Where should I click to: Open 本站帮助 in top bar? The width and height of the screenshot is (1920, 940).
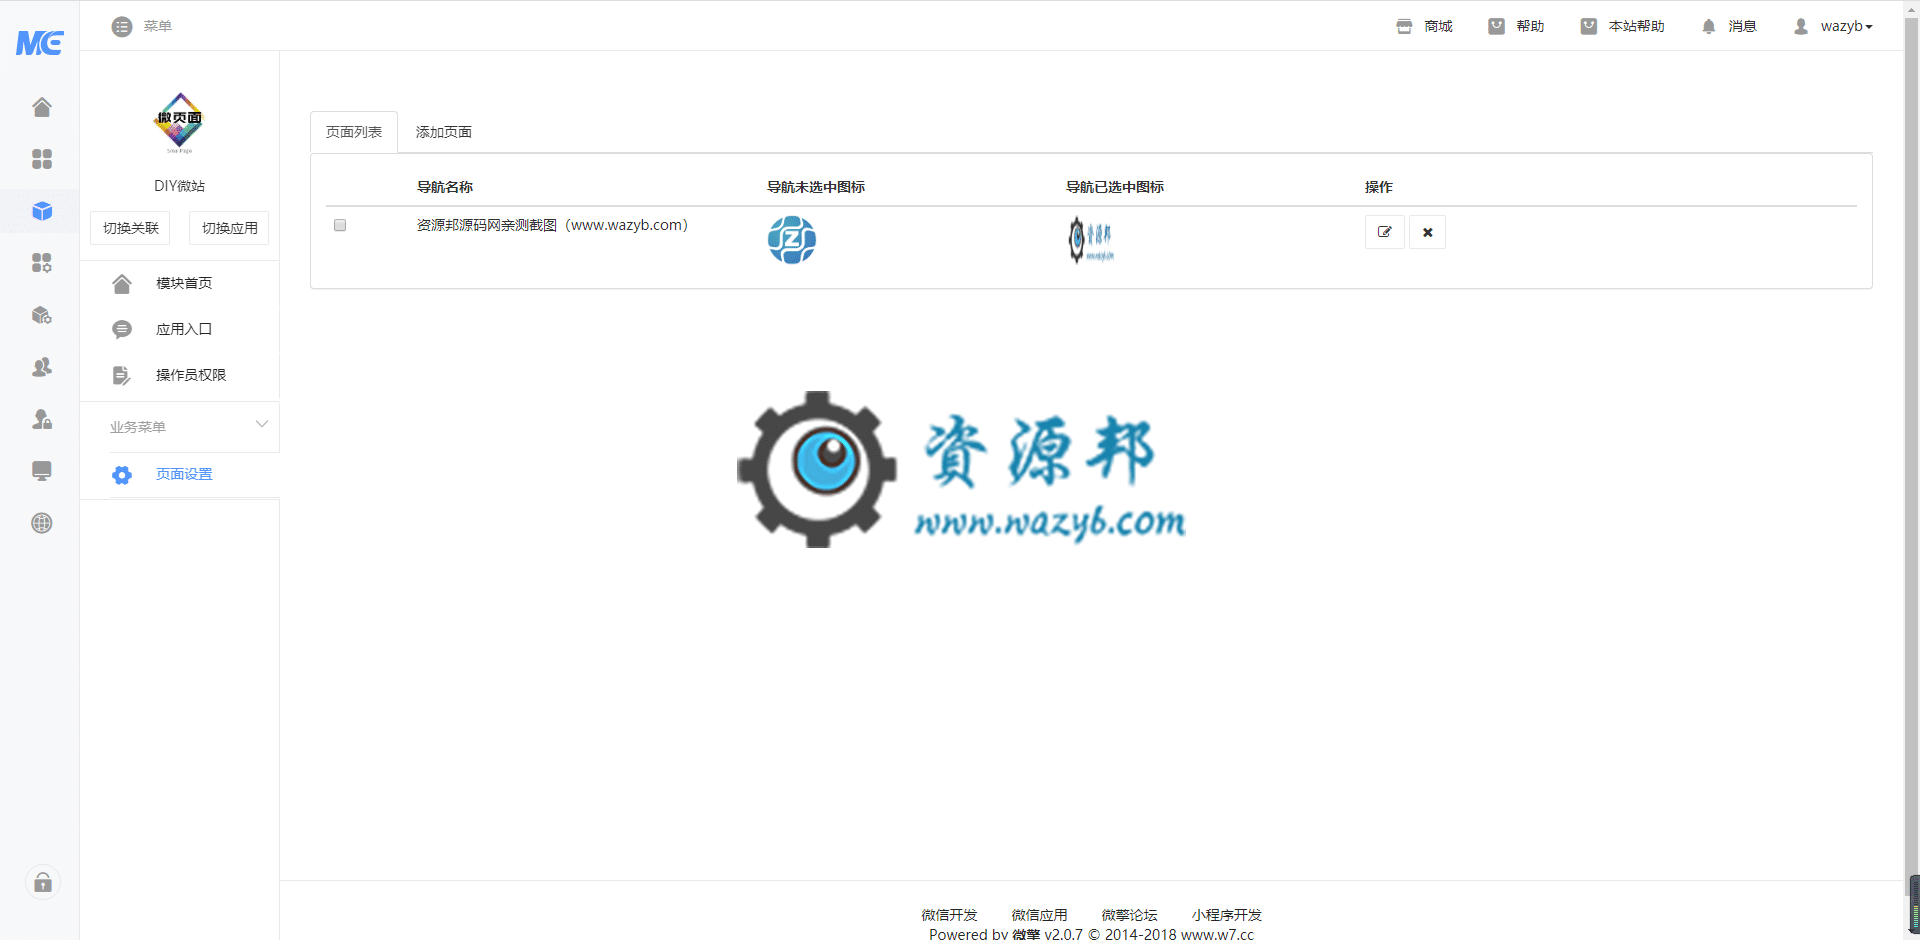click(x=1622, y=26)
